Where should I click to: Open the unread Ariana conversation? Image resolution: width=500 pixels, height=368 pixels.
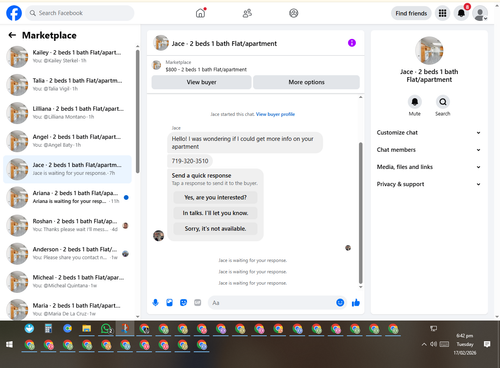pyautogui.click(x=67, y=197)
